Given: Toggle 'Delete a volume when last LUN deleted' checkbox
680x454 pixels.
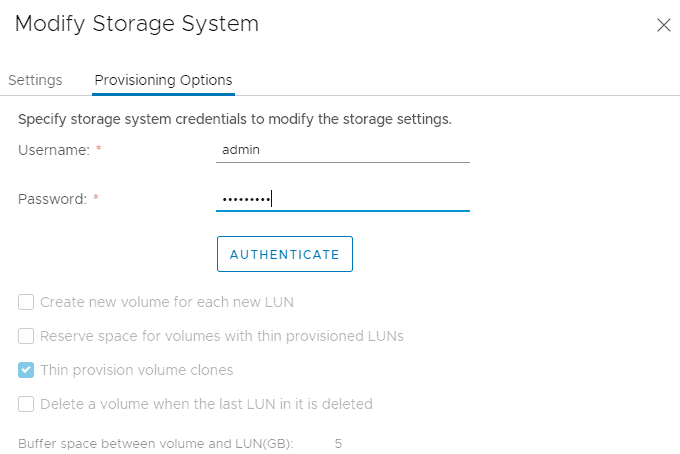Looking at the screenshot, I should 26,404.
